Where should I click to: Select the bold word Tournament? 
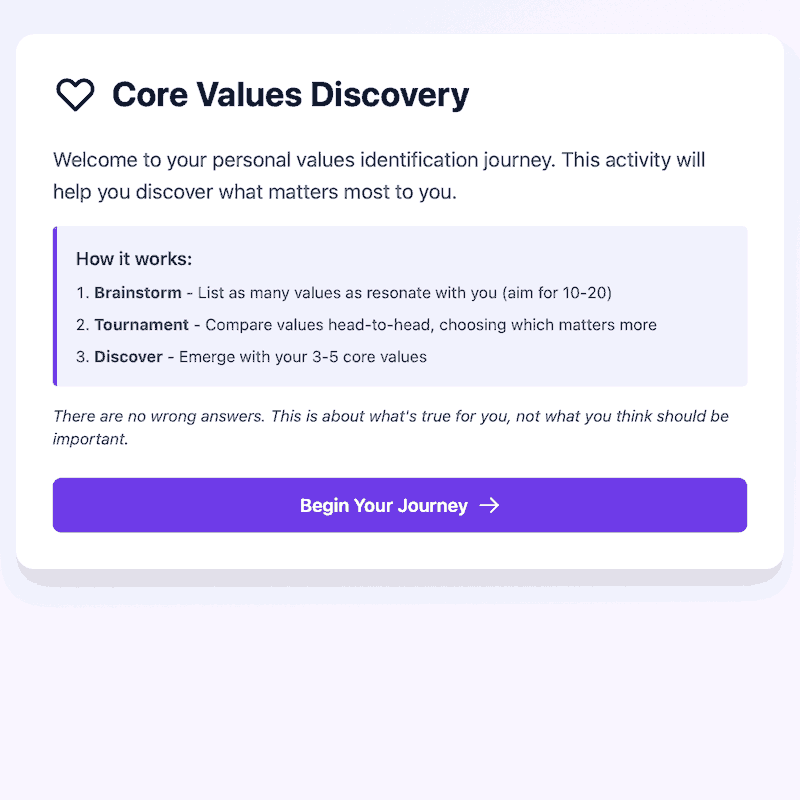[141, 325]
